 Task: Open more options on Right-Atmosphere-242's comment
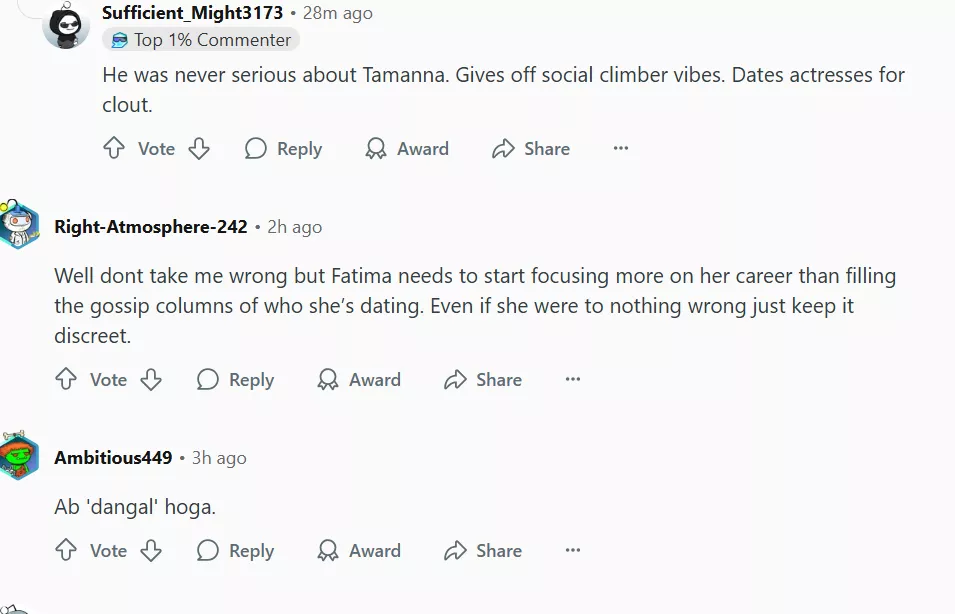[573, 380]
